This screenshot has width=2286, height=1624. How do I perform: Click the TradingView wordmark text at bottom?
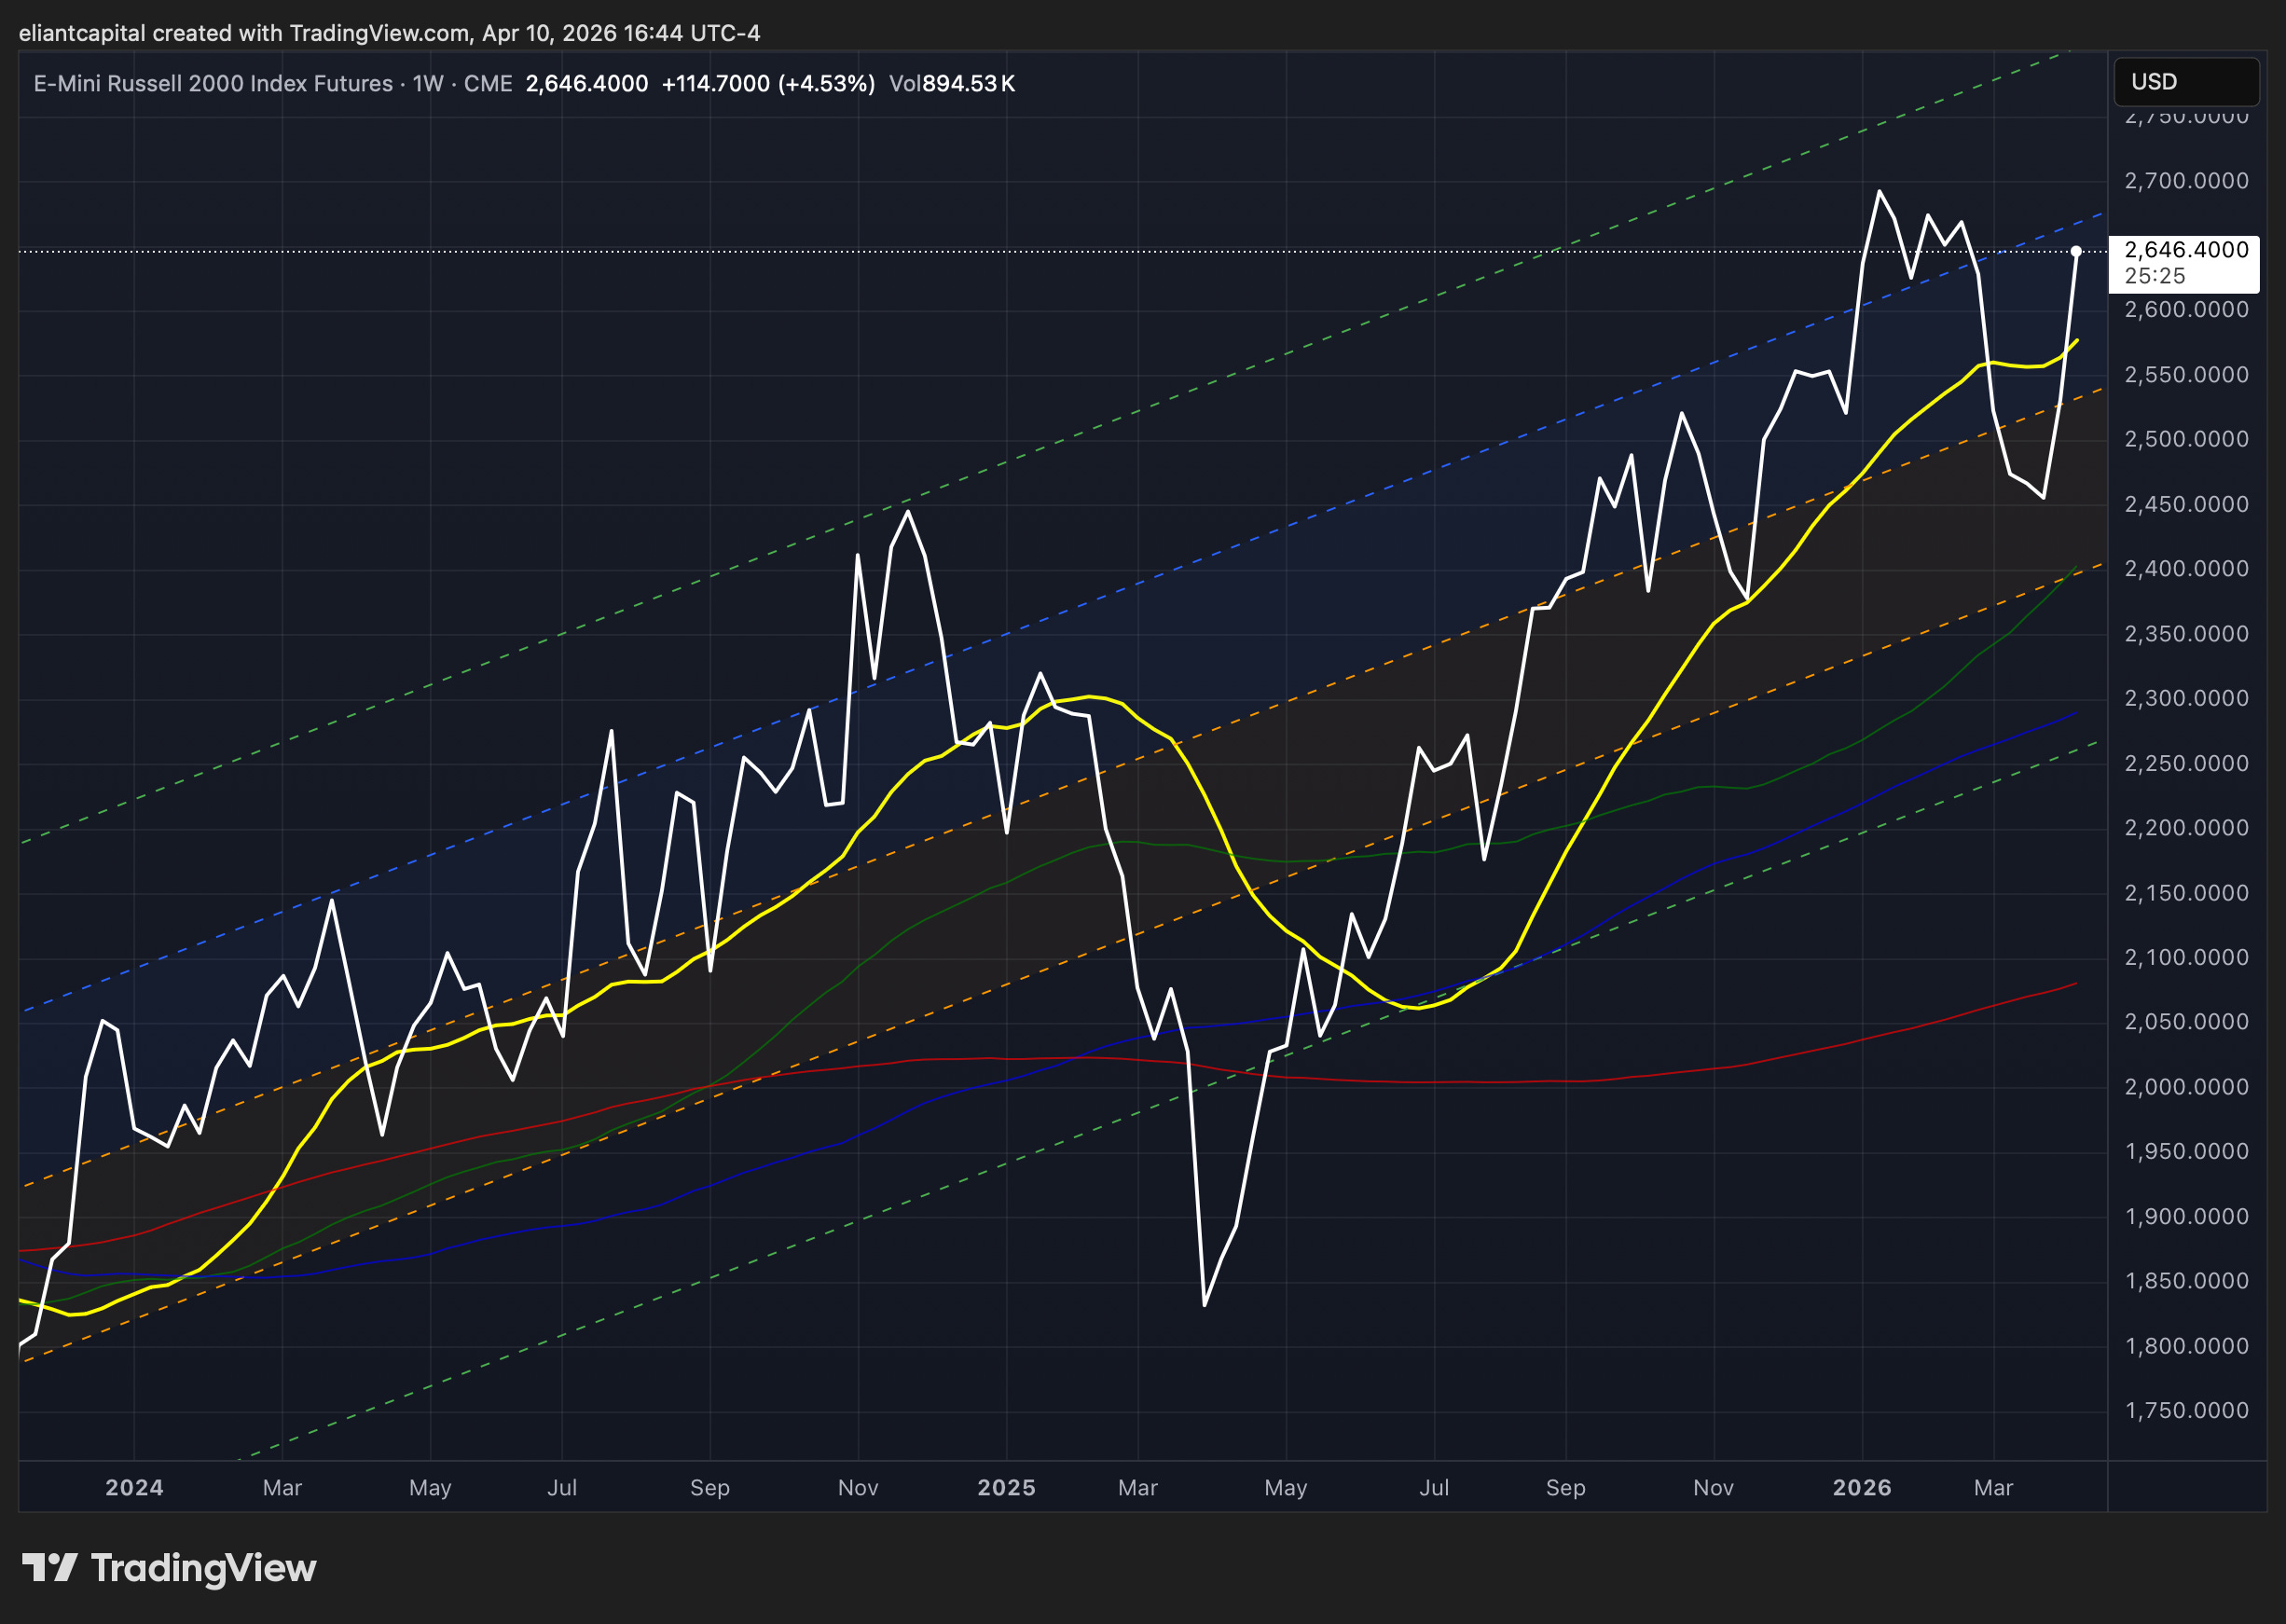[x=203, y=1567]
